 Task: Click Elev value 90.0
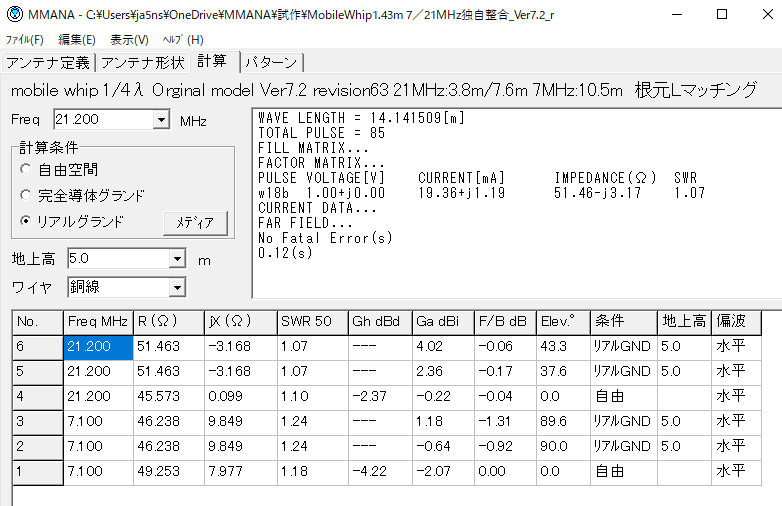tap(563, 447)
